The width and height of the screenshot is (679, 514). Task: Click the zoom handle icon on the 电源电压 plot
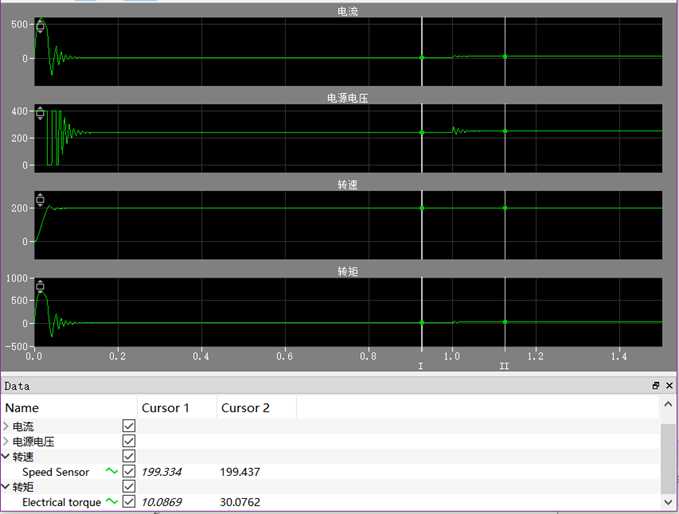(40, 113)
